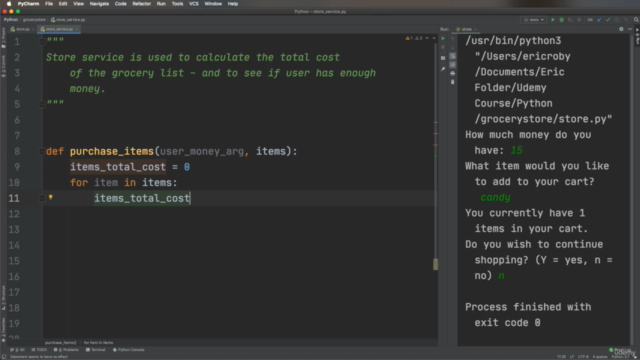Click line number 8 in the gutter
Image resolution: width=640 pixels, height=360 pixels.
17,151
